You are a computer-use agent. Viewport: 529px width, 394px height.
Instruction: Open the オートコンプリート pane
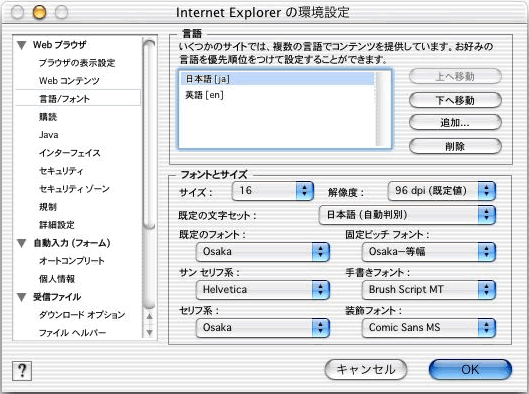coord(72,261)
